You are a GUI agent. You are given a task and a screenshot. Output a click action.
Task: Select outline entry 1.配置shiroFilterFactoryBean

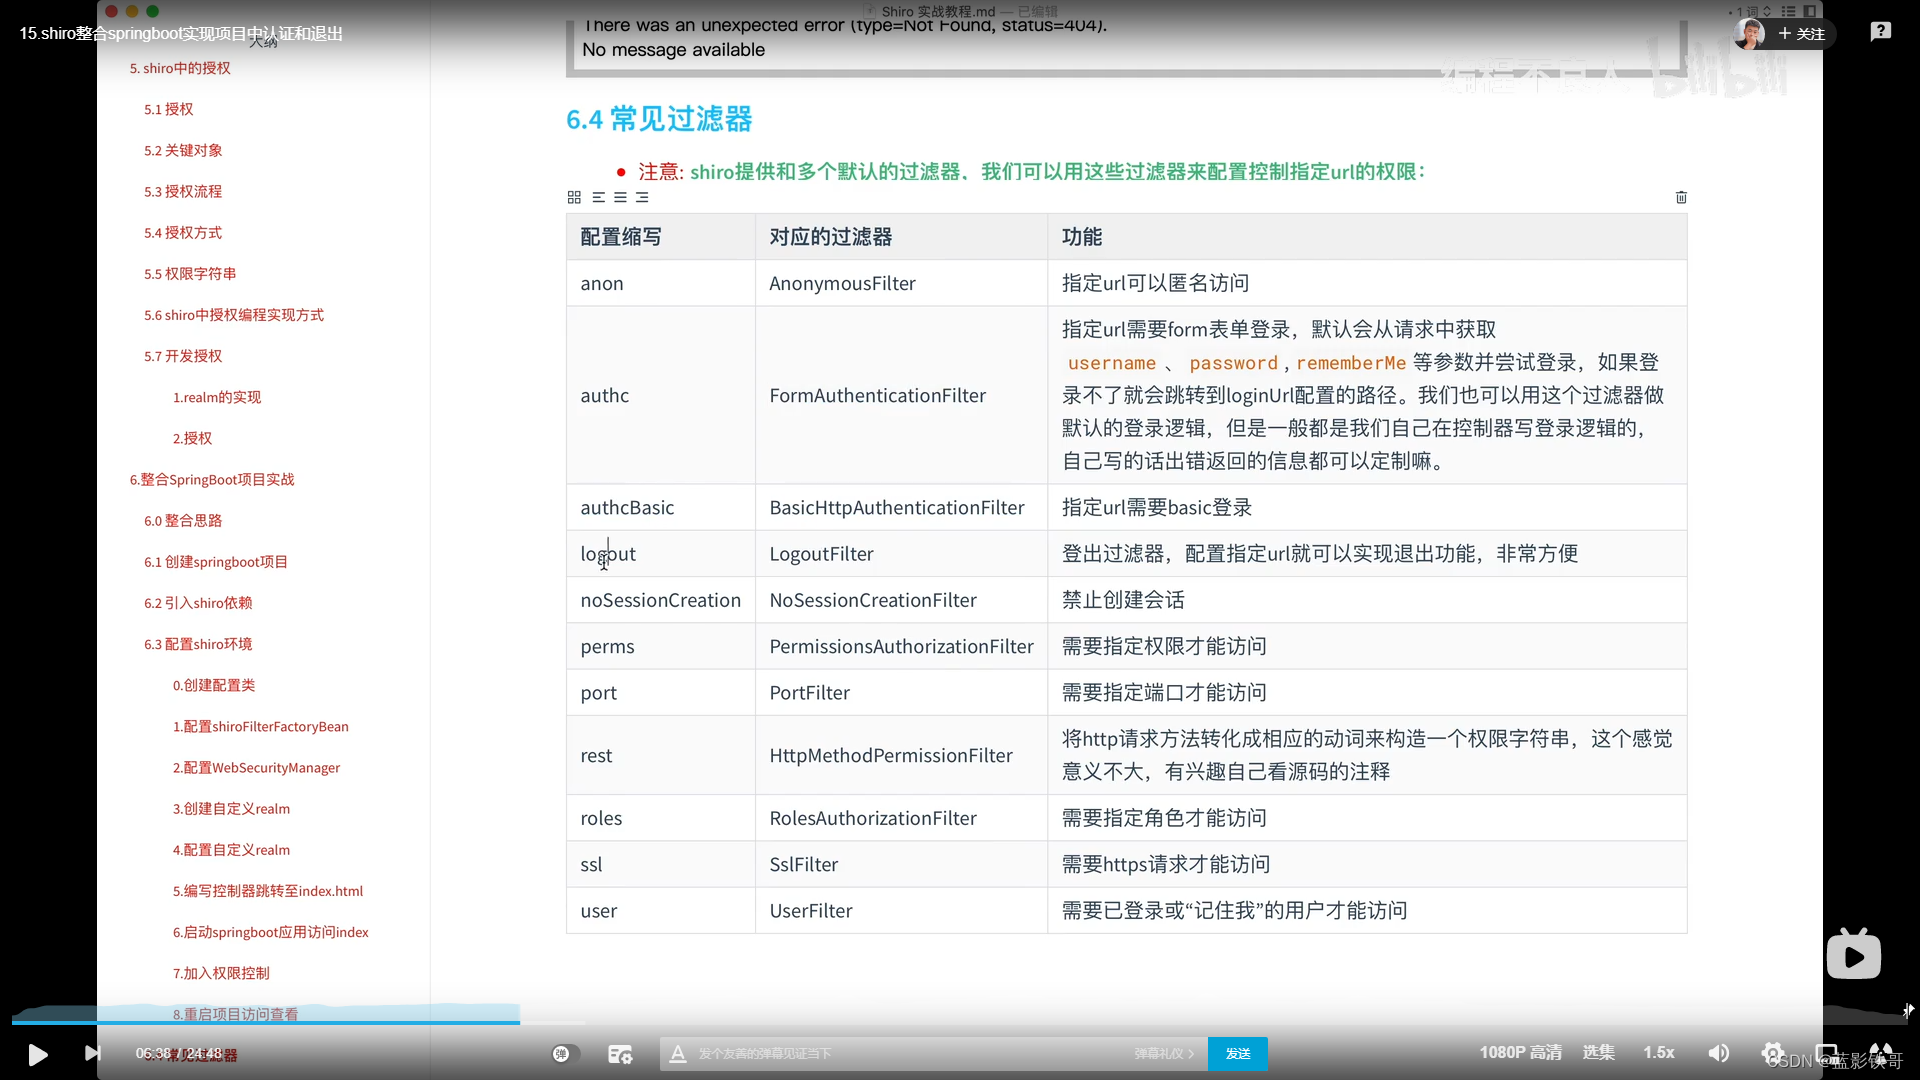click(261, 726)
